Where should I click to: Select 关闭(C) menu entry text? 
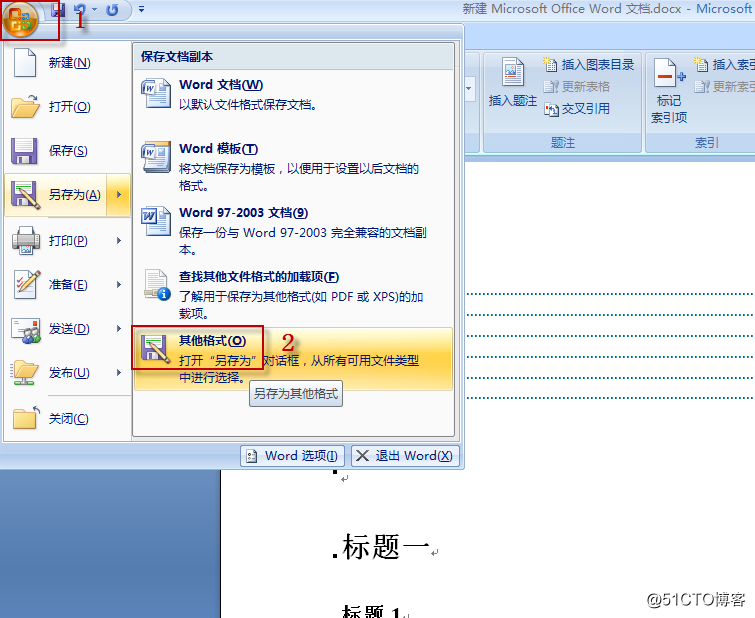pos(68,419)
